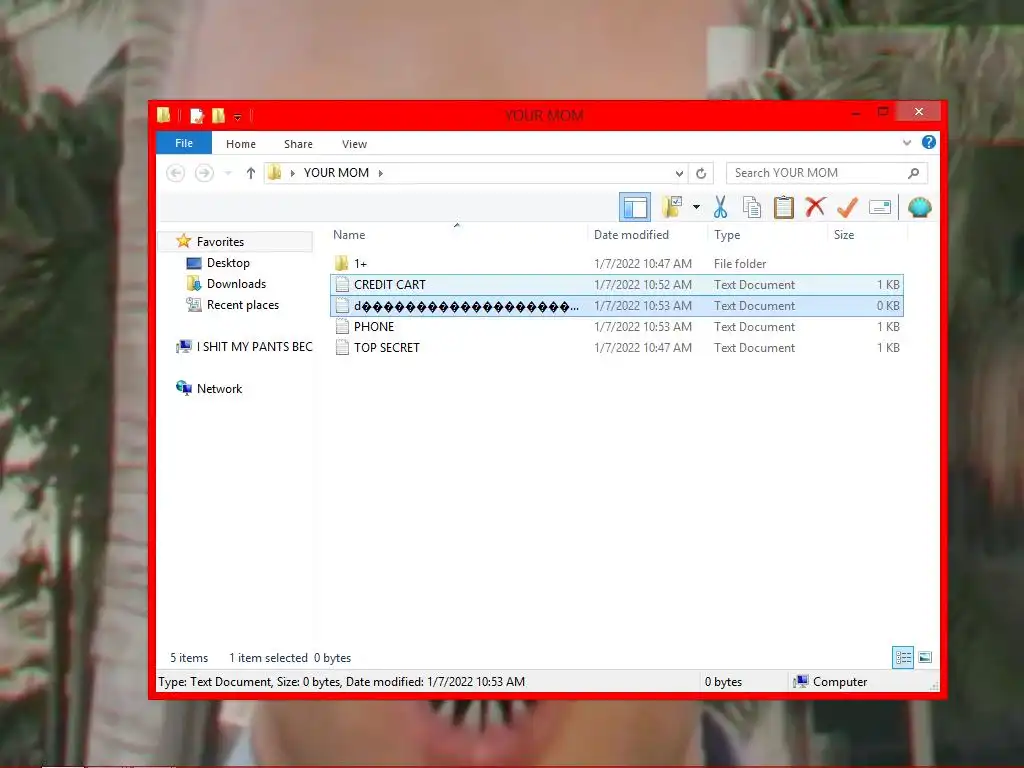Click the Cut scissors icon
The width and height of the screenshot is (1024, 768).
pyautogui.click(x=720, y=208)
